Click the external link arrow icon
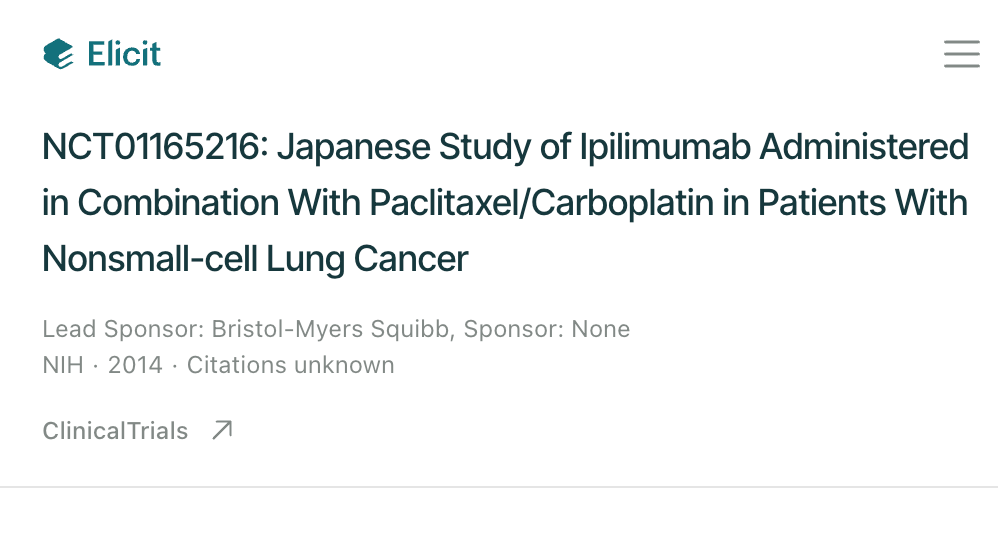 (x=222, y=430)
